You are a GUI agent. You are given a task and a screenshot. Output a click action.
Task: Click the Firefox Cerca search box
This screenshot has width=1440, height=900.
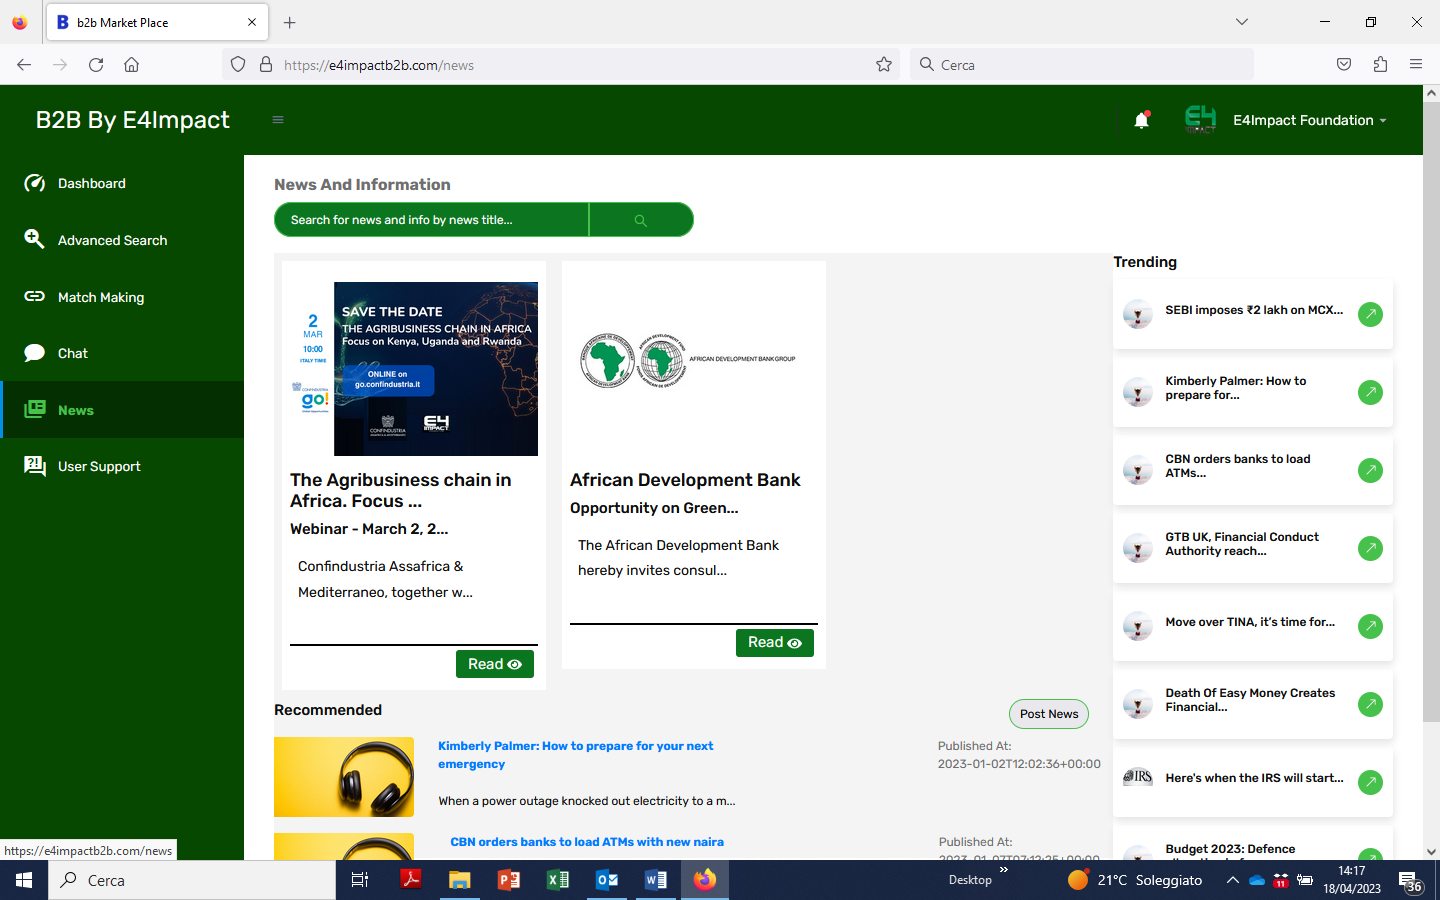(x=1082, y=65)
